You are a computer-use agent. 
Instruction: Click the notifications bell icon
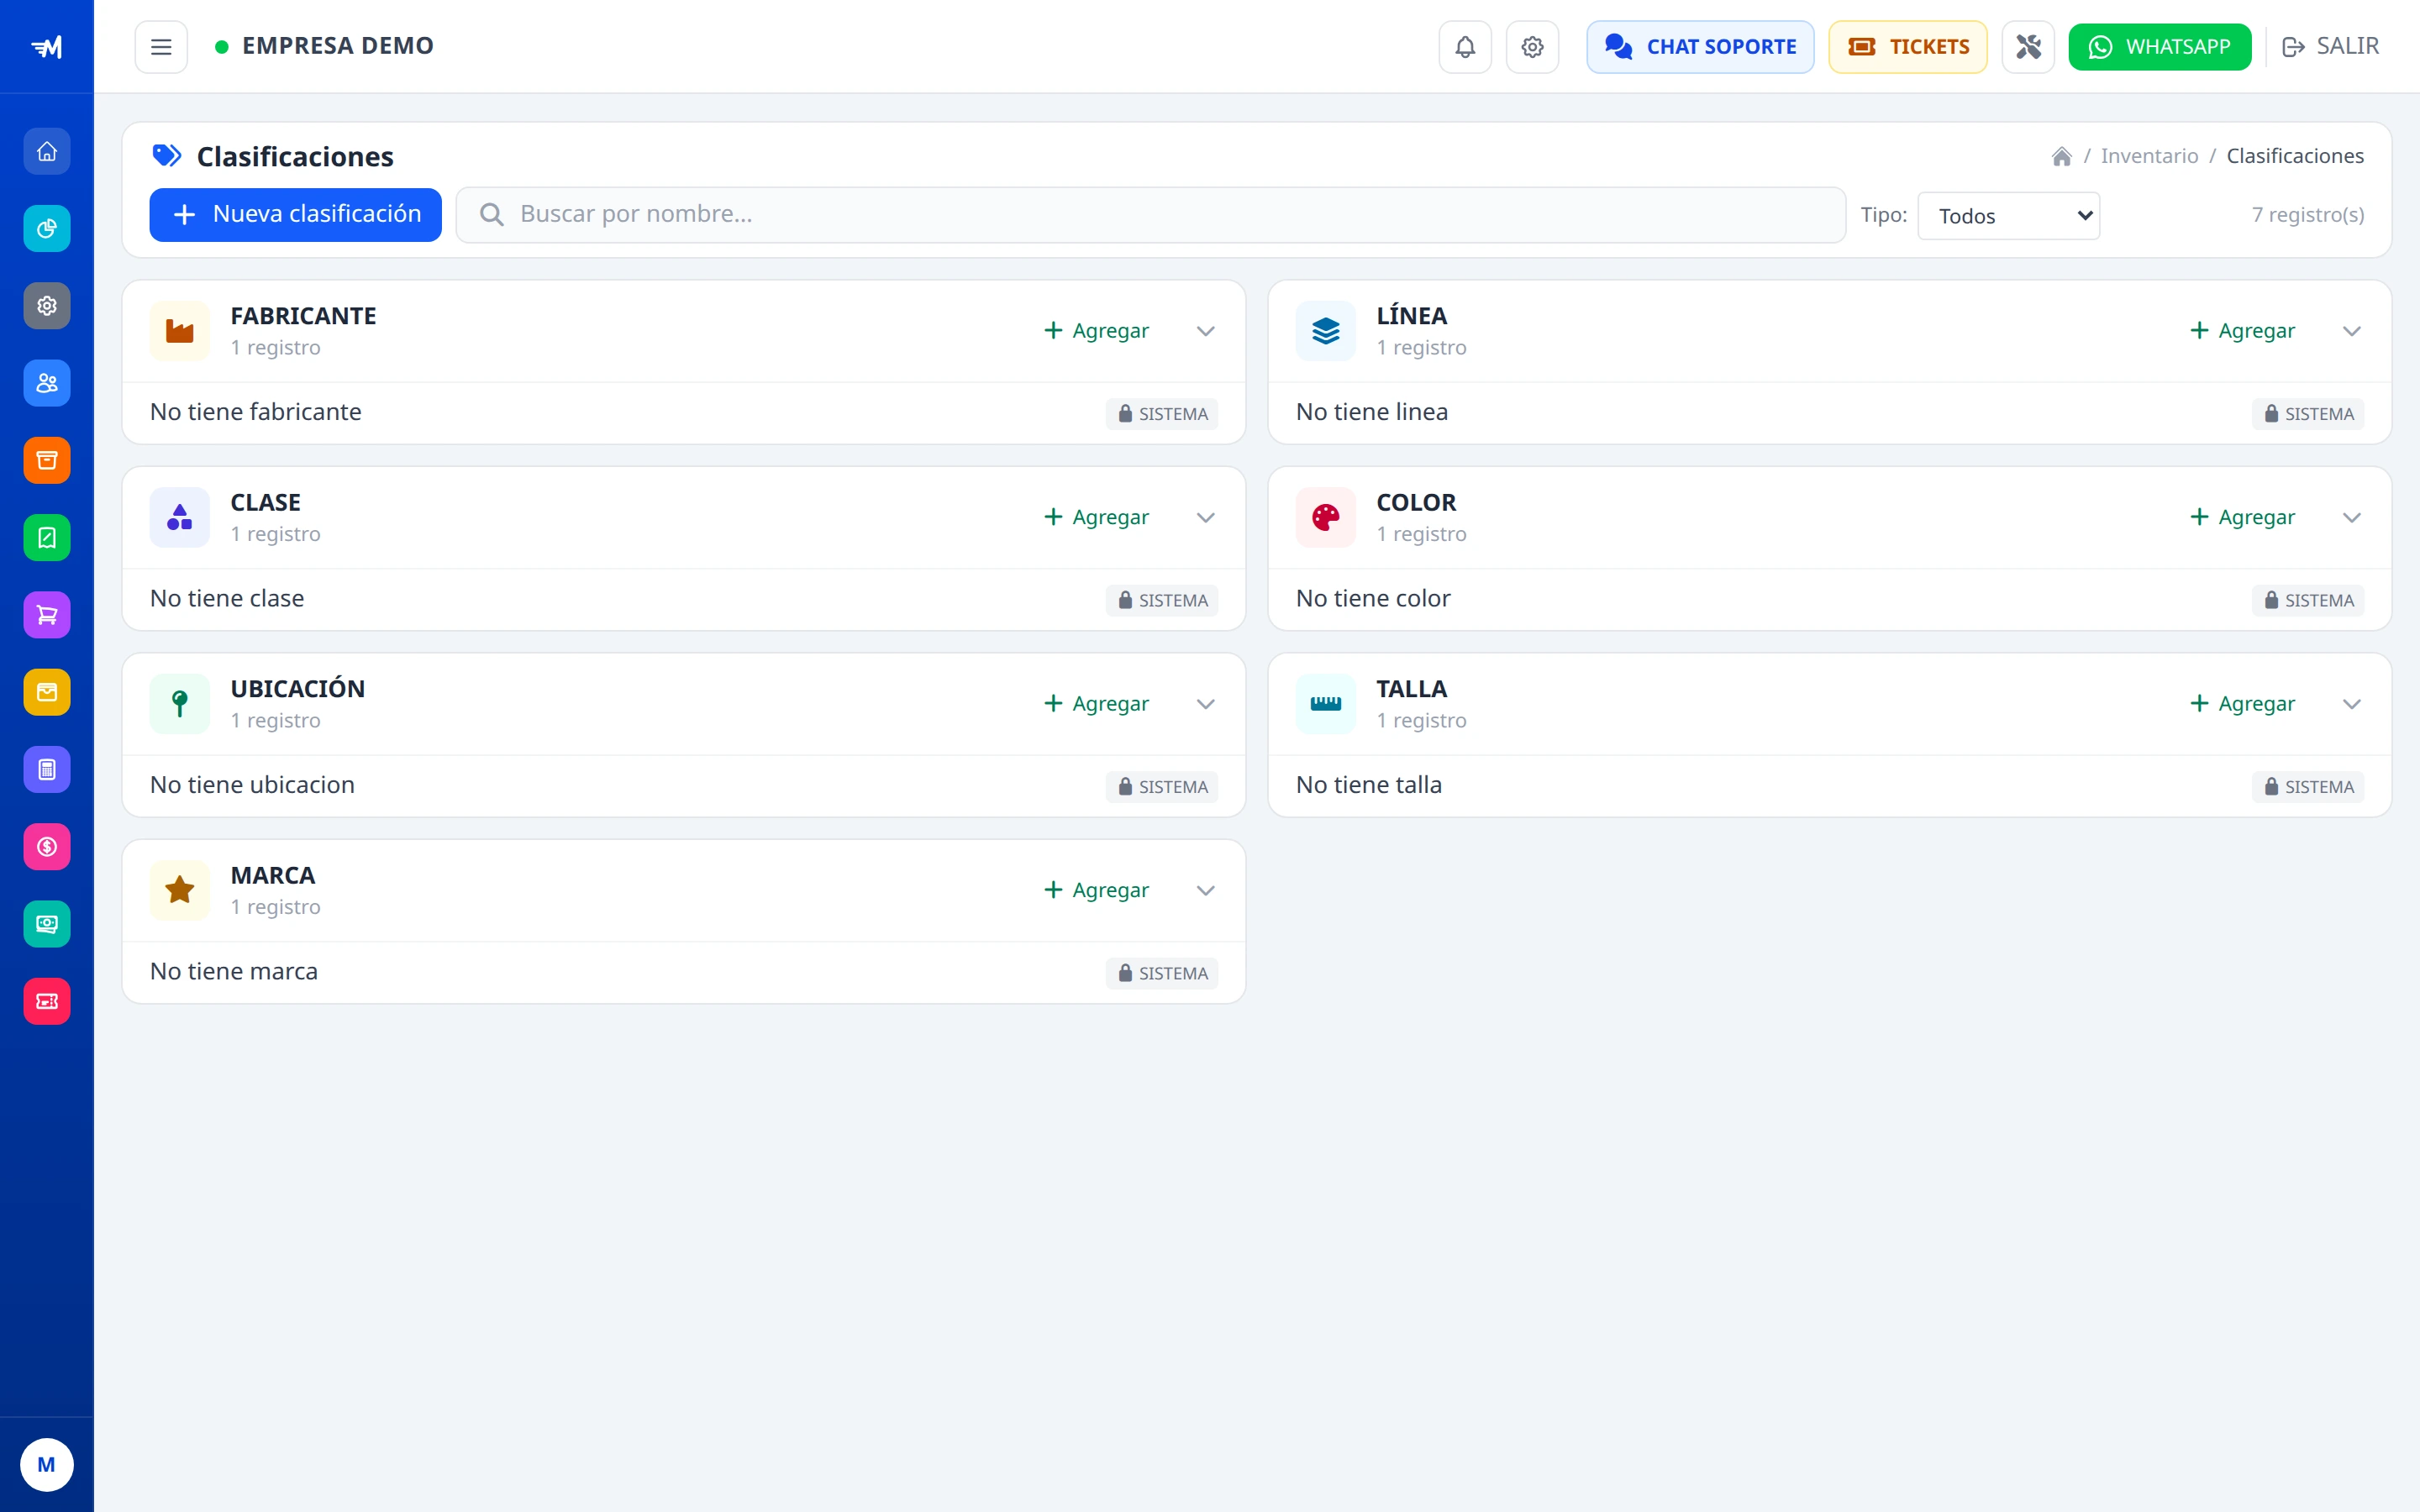1465,47
